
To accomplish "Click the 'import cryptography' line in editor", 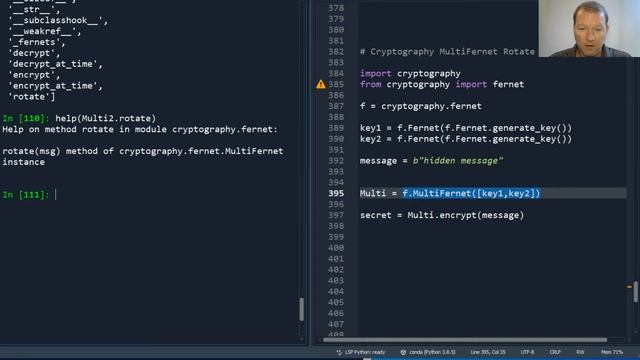I will pos(410,73).
